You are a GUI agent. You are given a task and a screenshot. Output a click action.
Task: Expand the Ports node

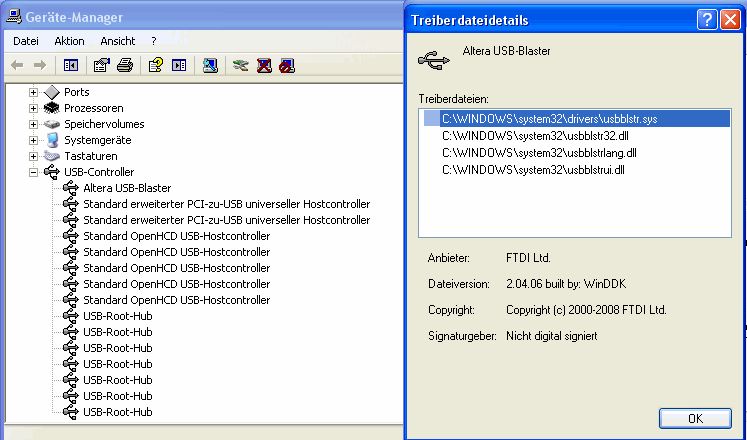click(x=33, y=92)
